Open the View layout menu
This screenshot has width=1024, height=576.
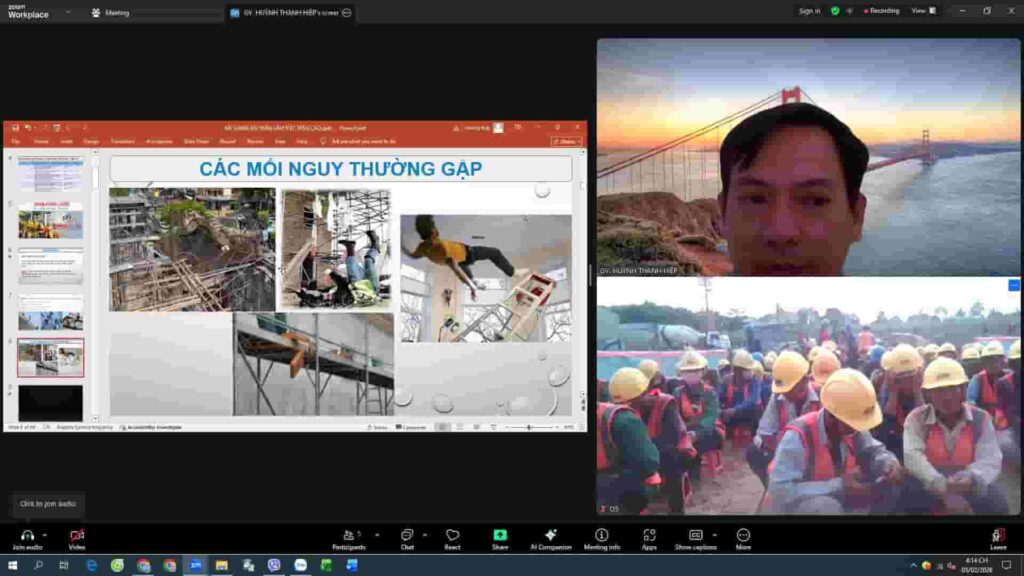[923, 11]
